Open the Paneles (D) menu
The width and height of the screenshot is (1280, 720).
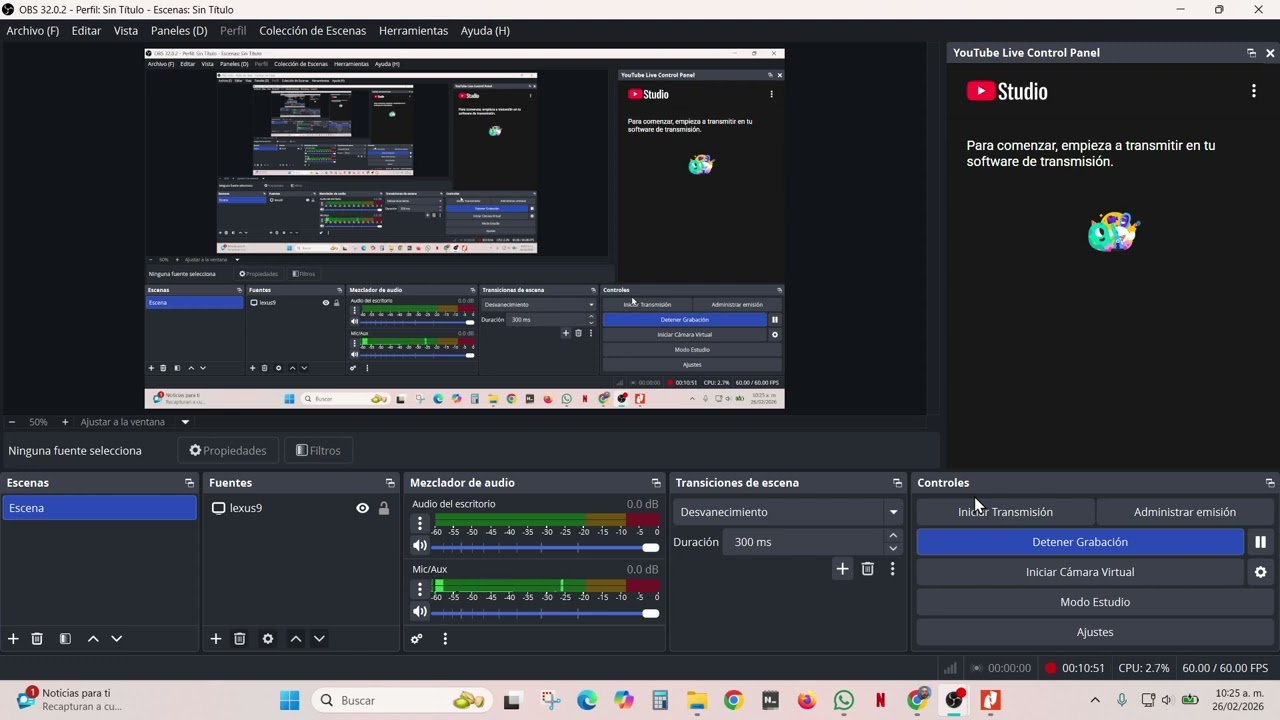pyautogui.click(x=179, y=31)
